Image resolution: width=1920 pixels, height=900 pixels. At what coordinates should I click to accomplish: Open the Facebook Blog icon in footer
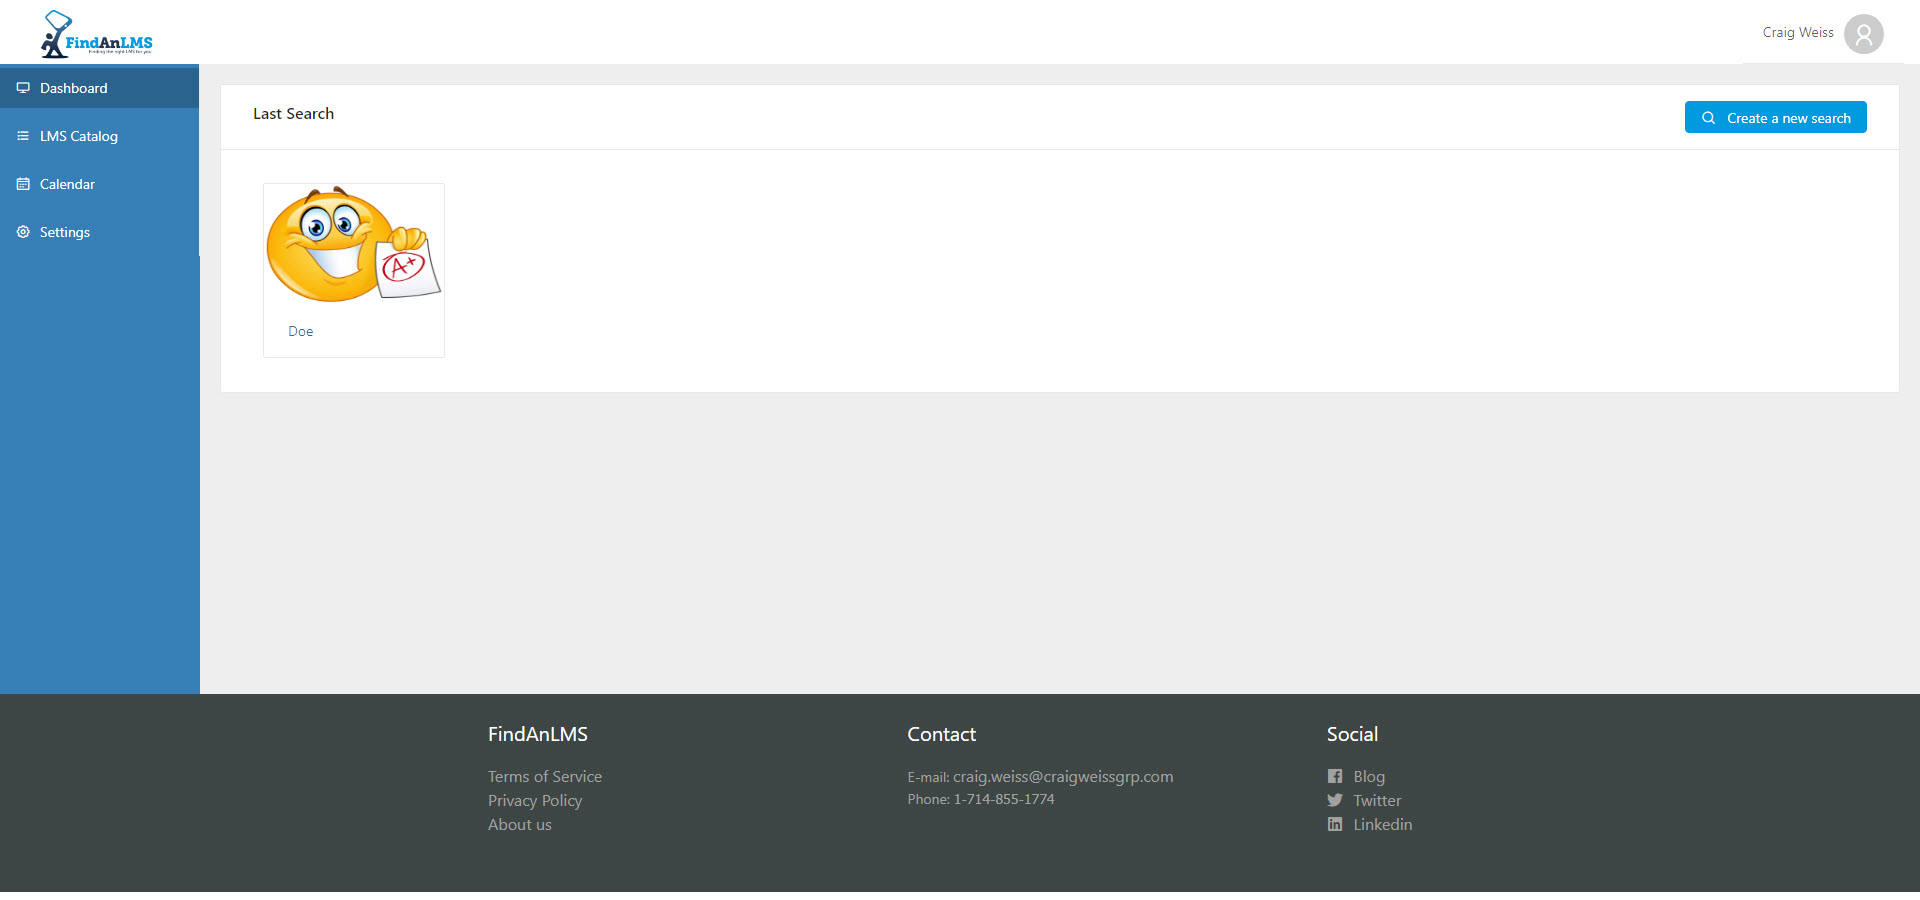1334,776
